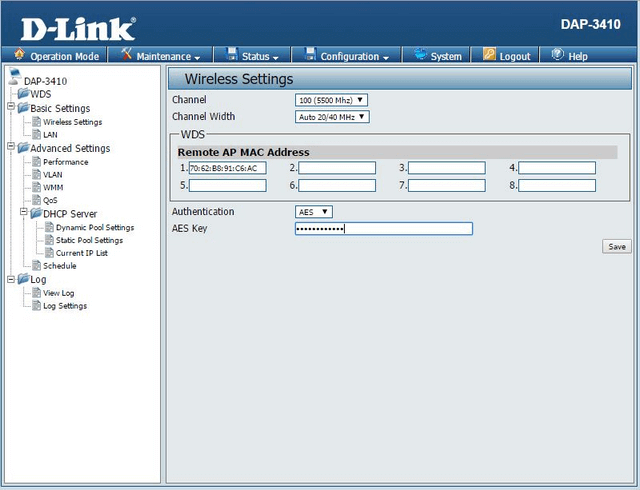Click the Help question mark icon
Image resolution: width=640 pixels, height=490 pixels.
pos(557,56)
